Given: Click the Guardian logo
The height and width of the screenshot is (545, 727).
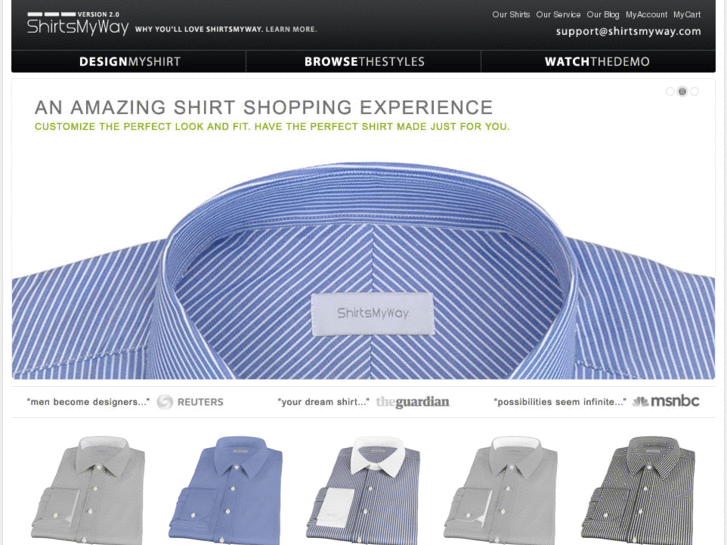Looking at the screenshot, I should pyautogui.click(x=412, y=402).
